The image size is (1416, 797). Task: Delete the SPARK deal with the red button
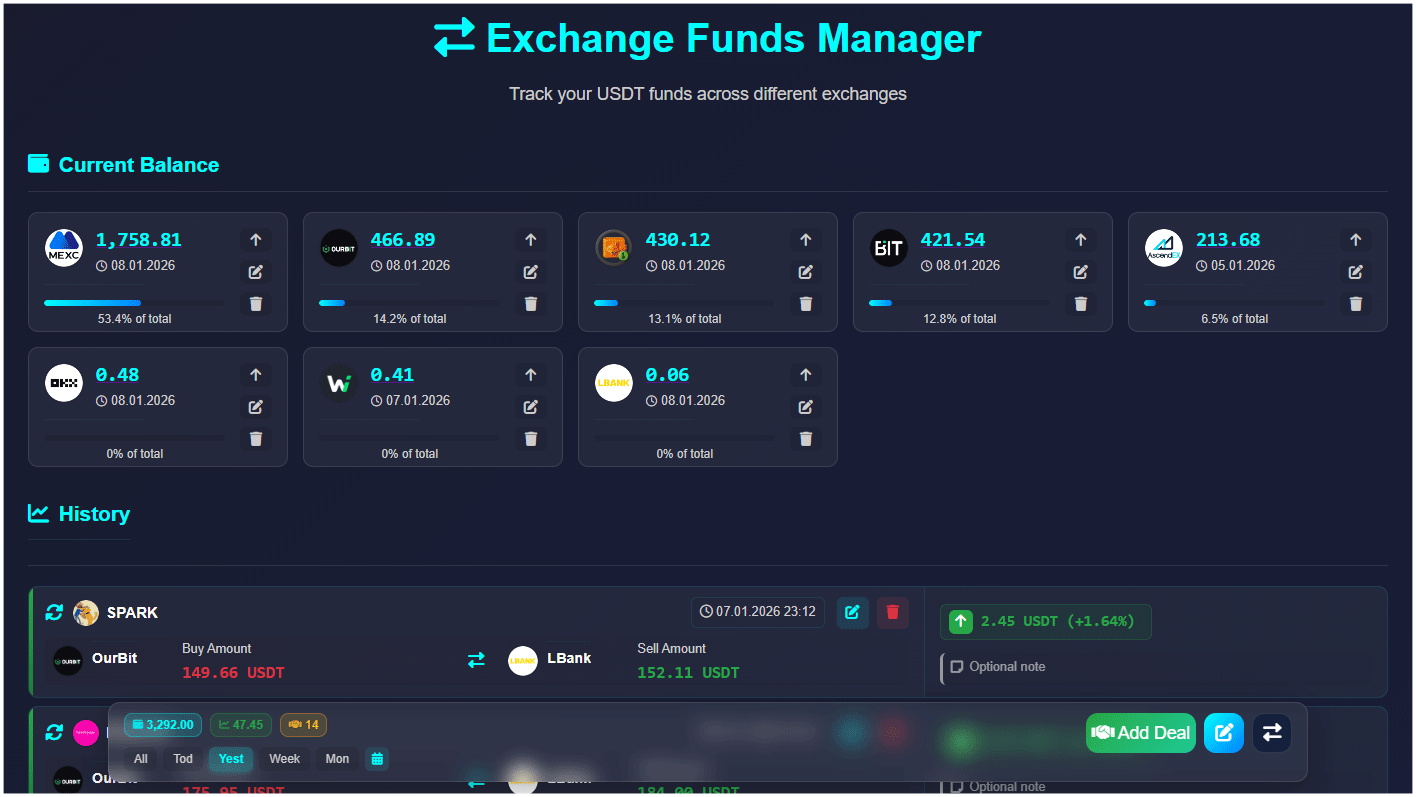892,612
